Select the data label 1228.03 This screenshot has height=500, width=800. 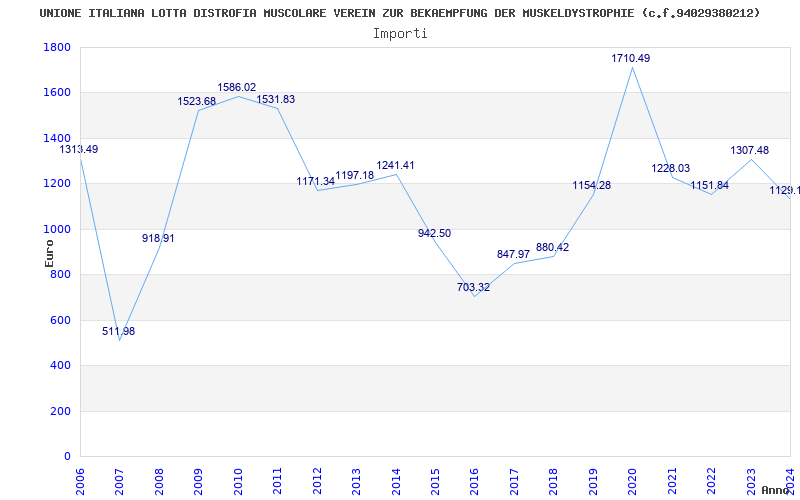(x=671, y=168)
